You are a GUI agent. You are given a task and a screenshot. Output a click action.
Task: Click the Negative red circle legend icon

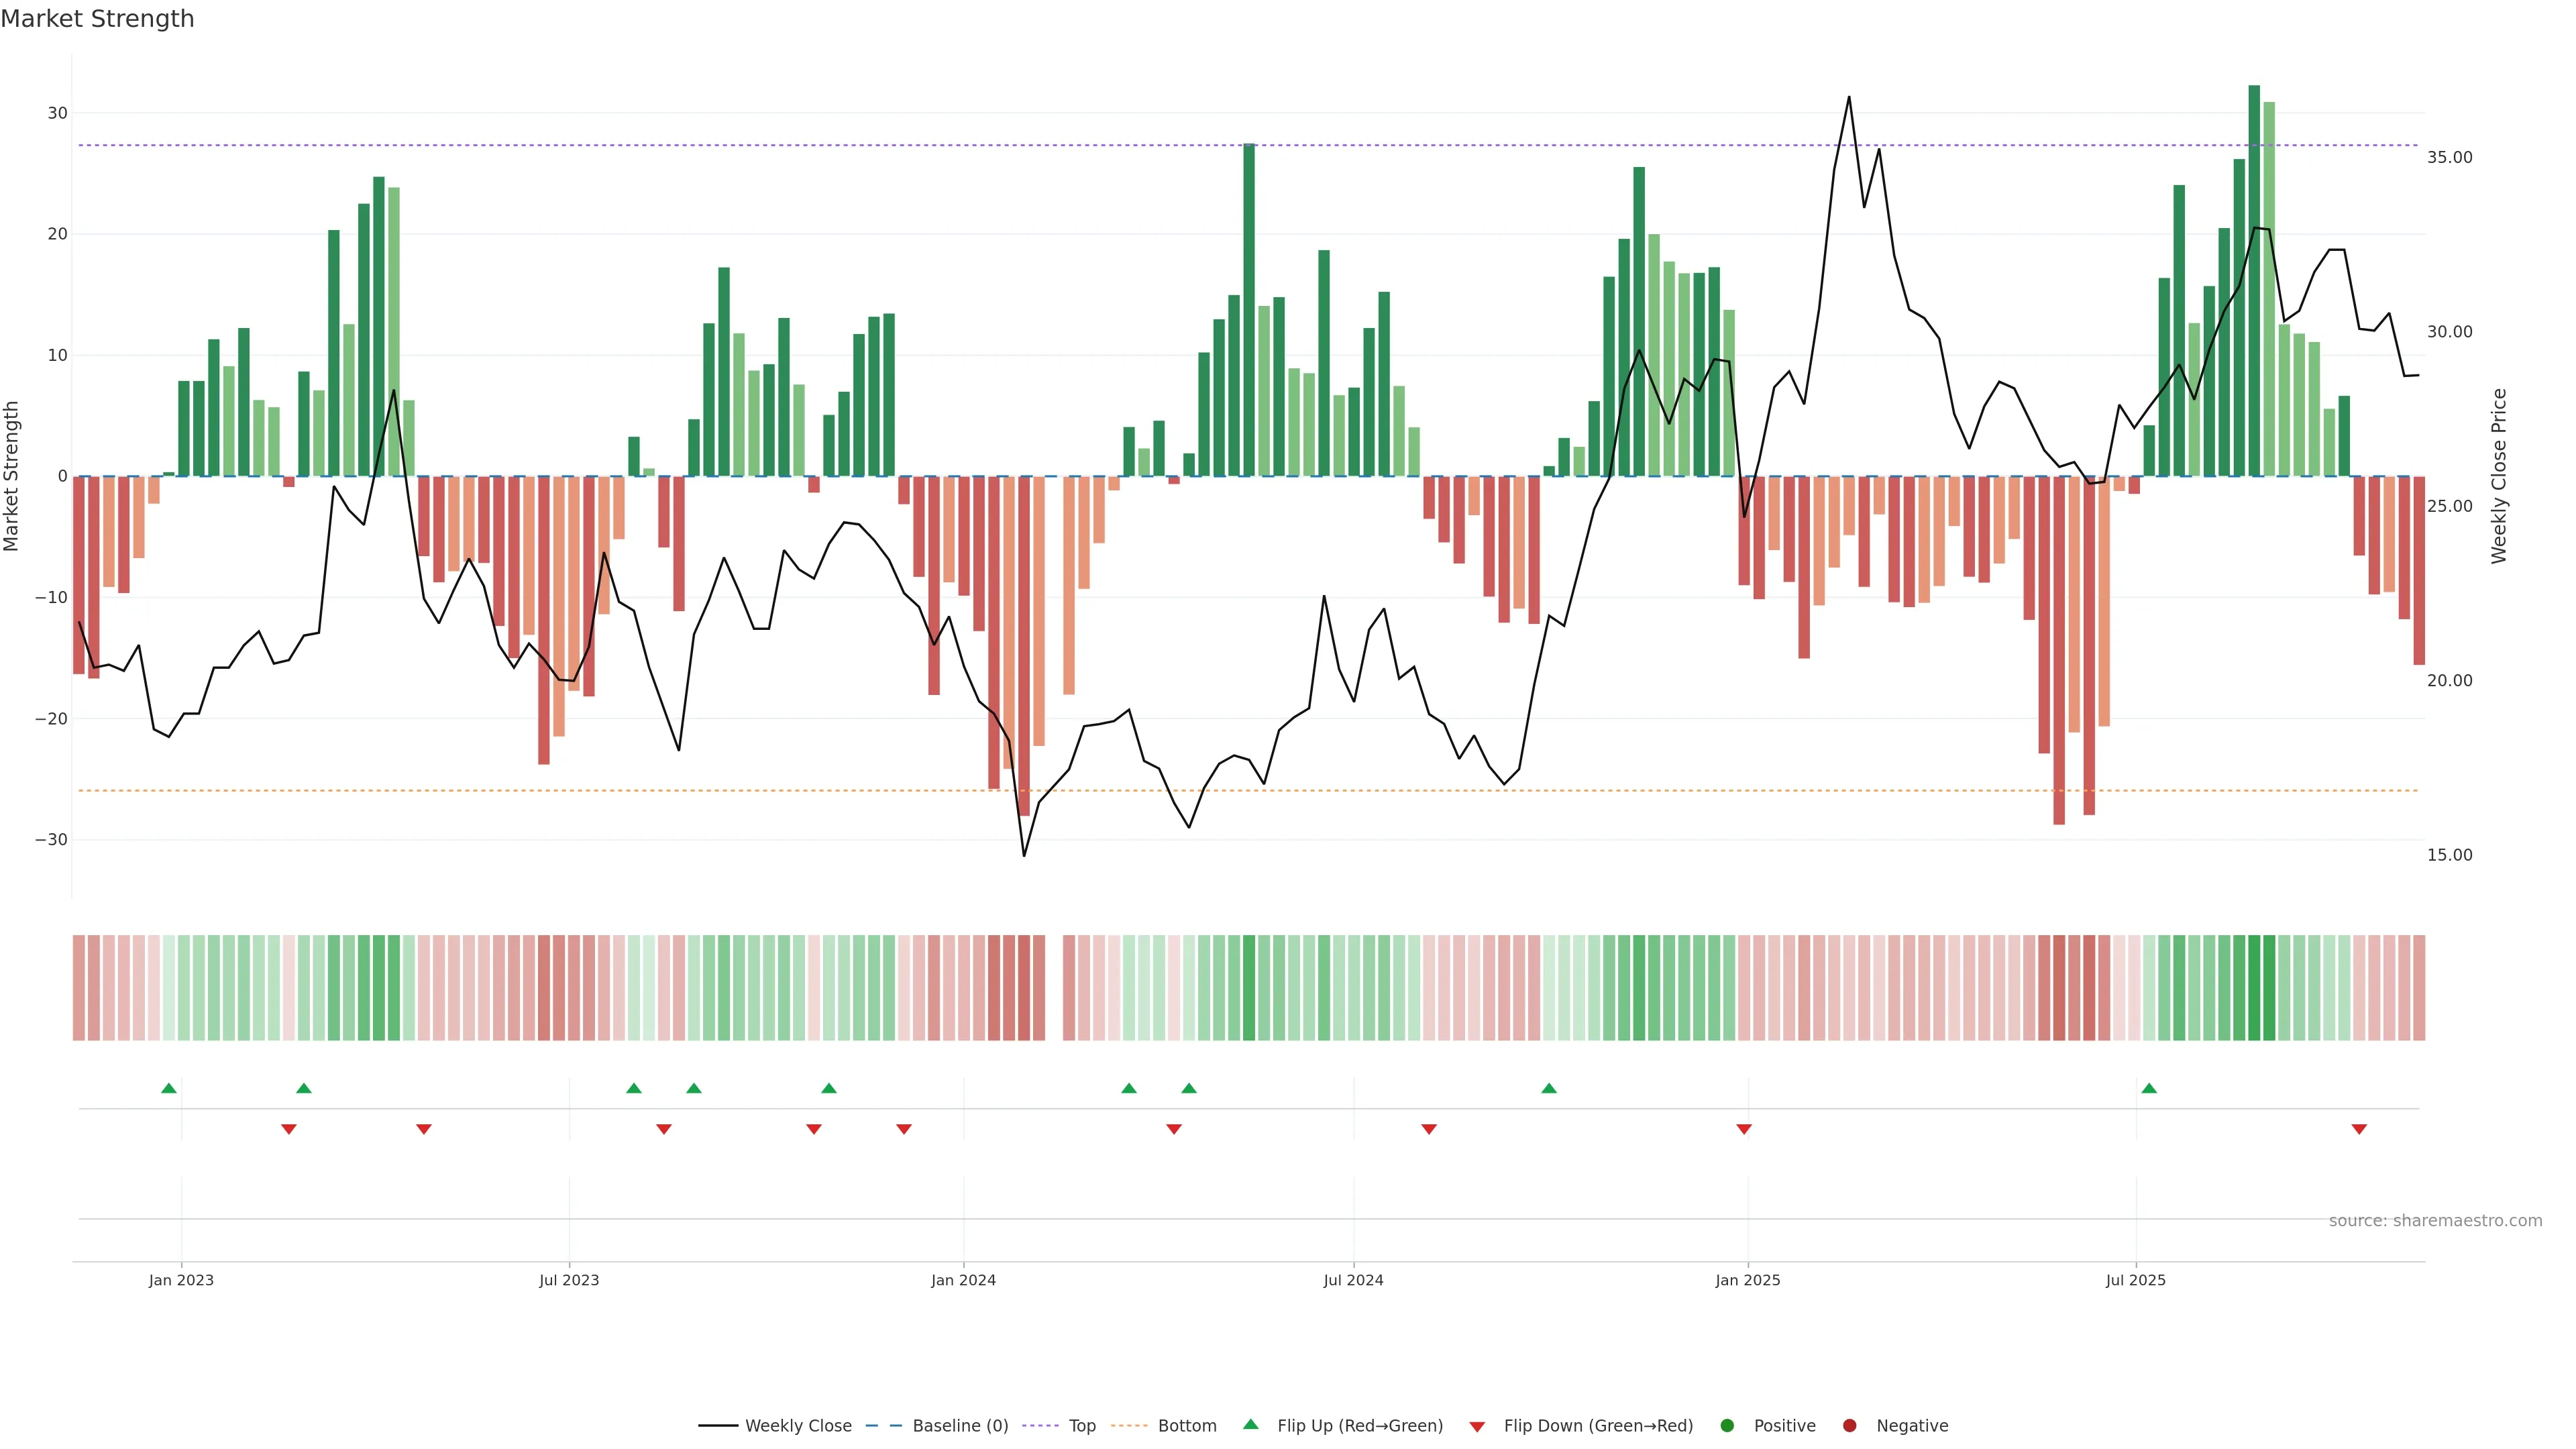[1849, 1425]
